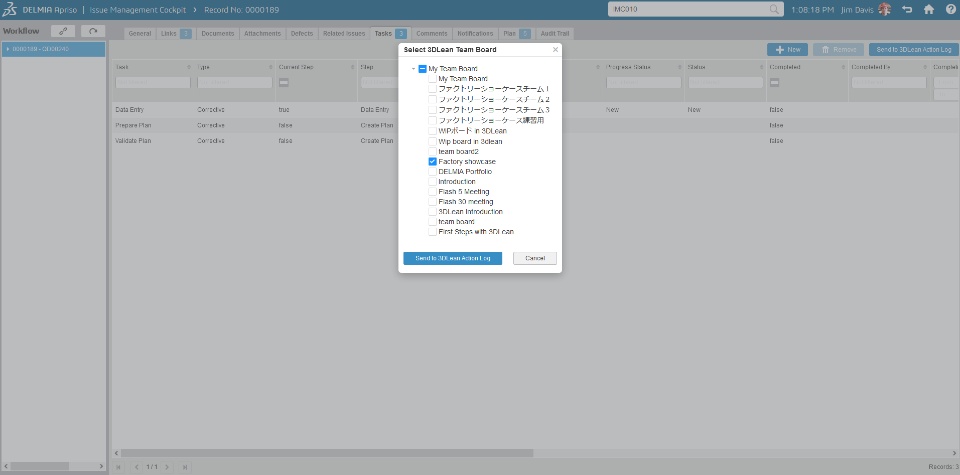Expand workflow node 0000189 in left panel
Image resolution: width=960 pixels, height=475 pixels.
click(7, 49)
